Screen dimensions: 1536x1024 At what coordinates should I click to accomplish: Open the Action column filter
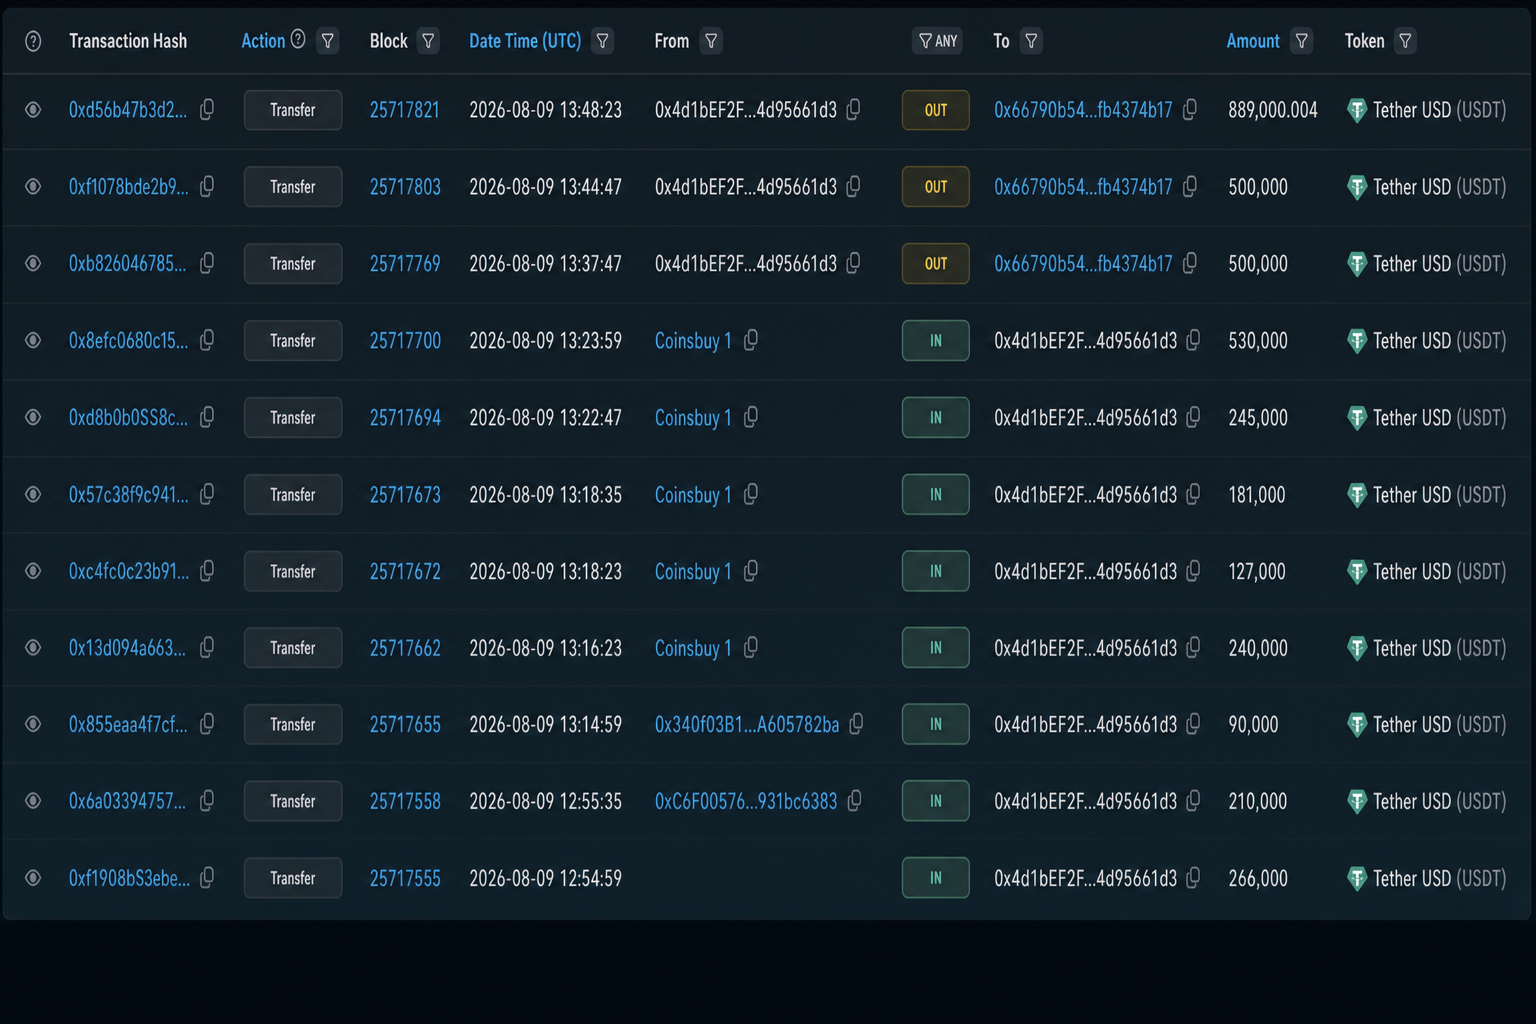327,41
